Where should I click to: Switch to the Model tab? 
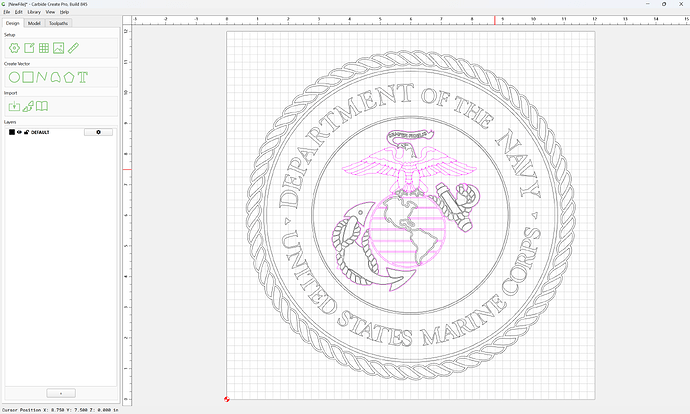pyautogui.click(x=34, y=23)
